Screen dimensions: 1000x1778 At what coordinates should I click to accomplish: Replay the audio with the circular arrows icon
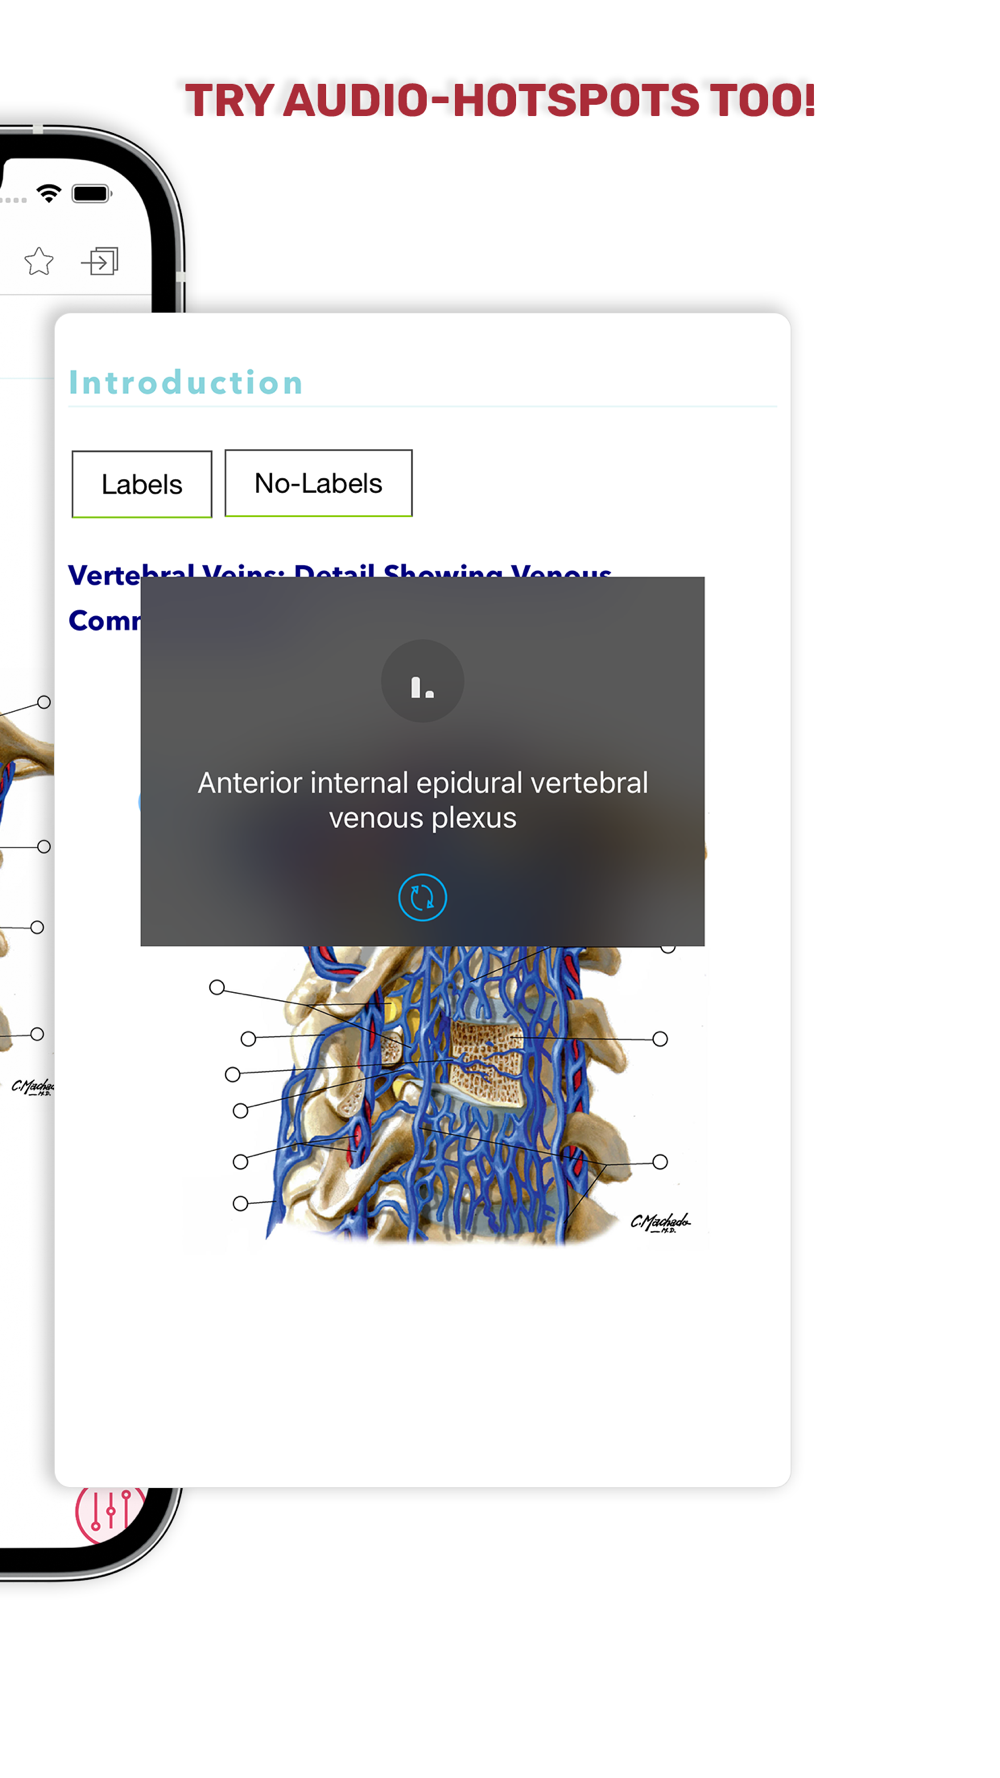422,897
